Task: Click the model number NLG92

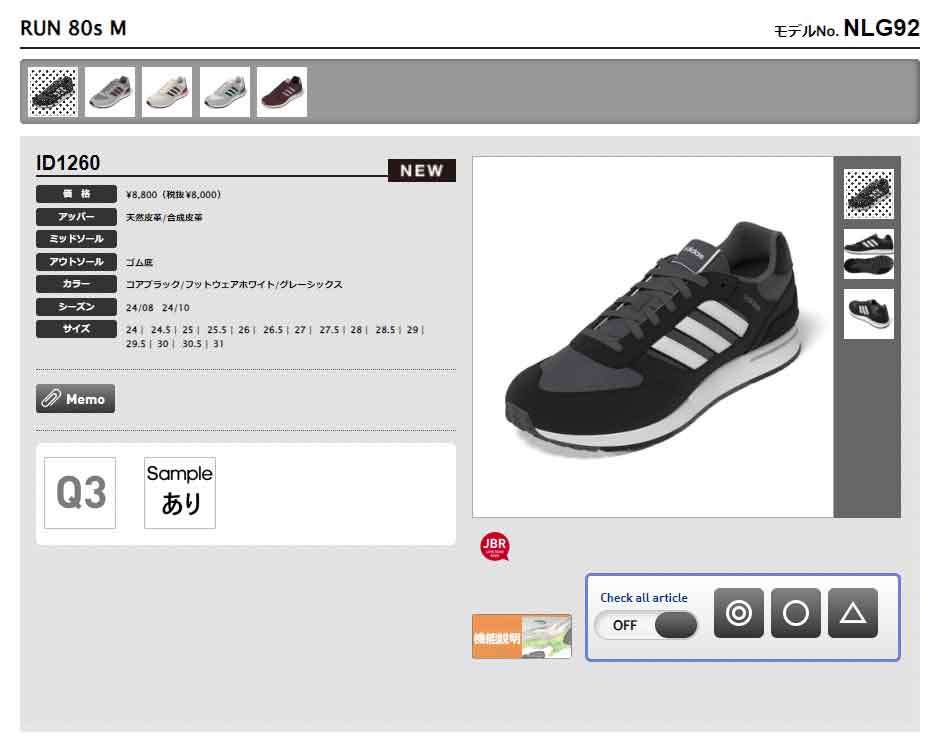Action: pyautogui.click(x=881, y=28)
